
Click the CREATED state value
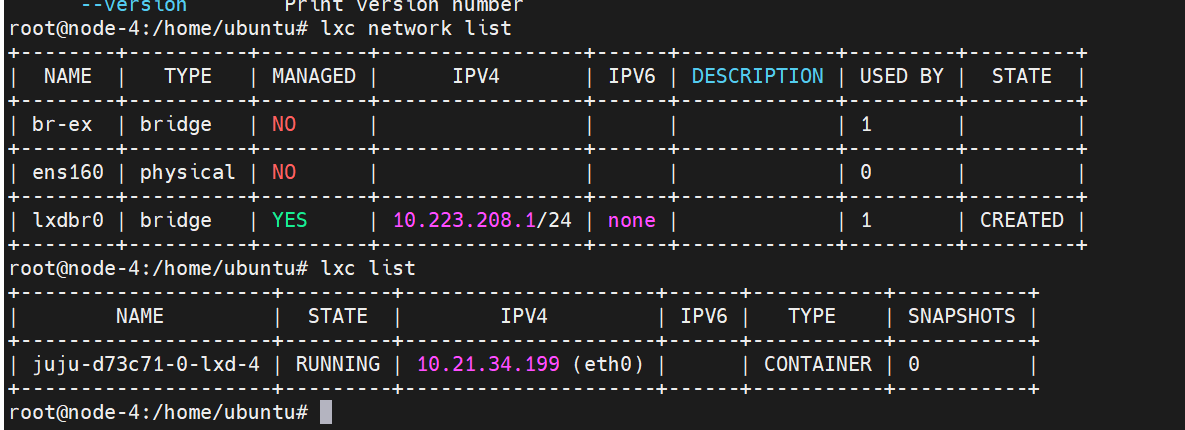point(1021,220)
